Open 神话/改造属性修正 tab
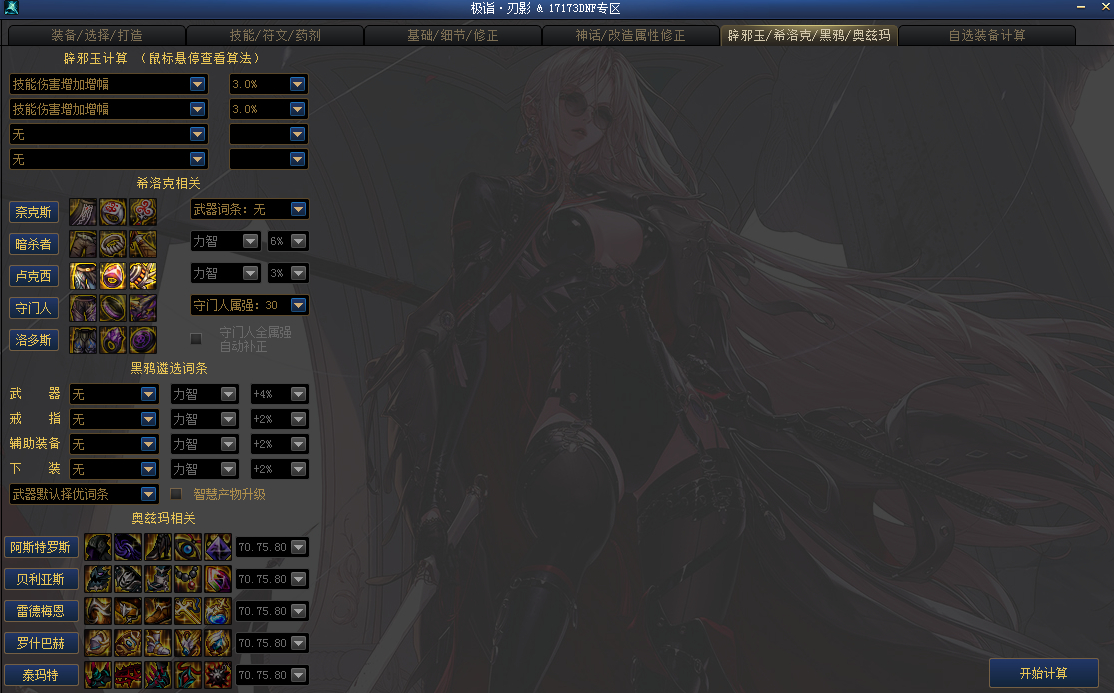Screen dimensions: 1114x693 point(631,36)
